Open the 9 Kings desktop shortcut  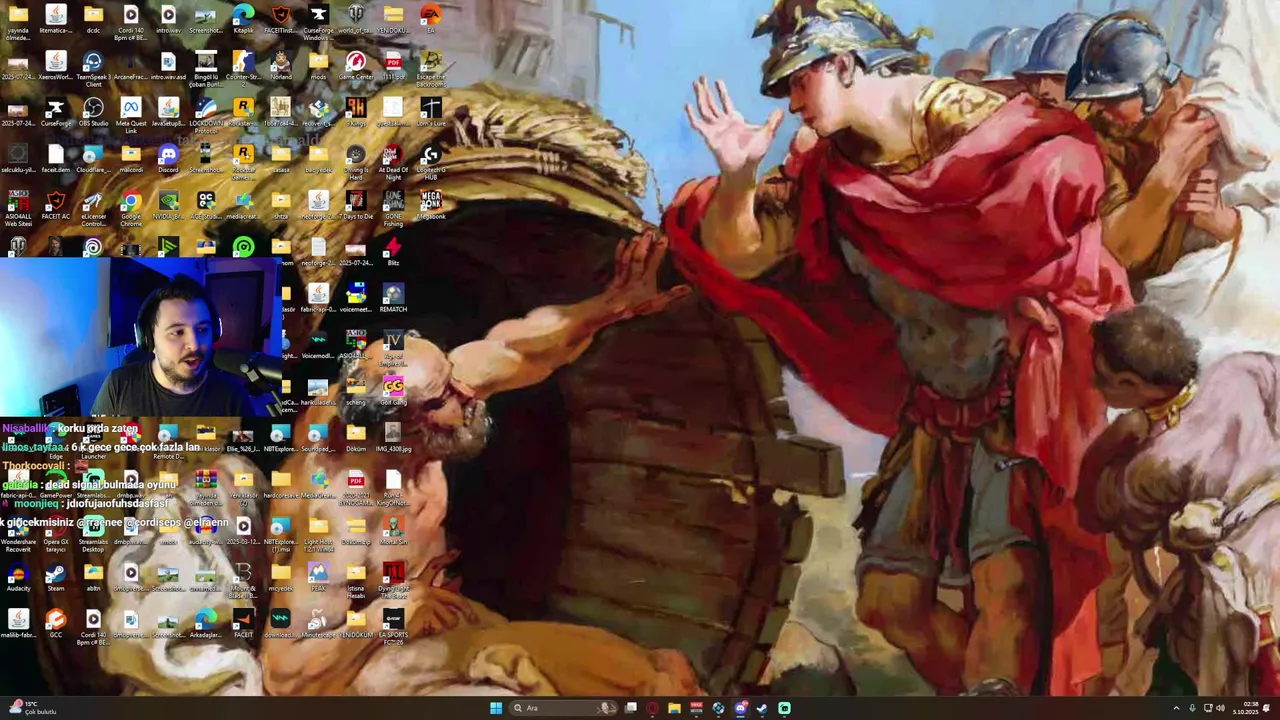[356, 113]
